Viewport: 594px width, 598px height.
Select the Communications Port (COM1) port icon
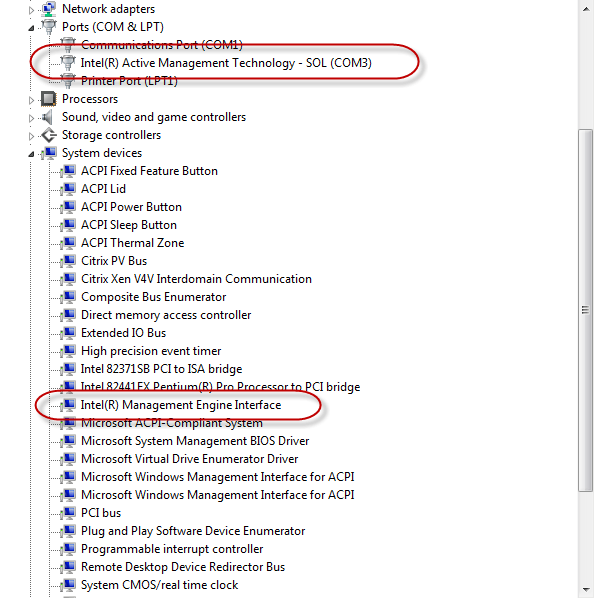[x=68, y=45]
